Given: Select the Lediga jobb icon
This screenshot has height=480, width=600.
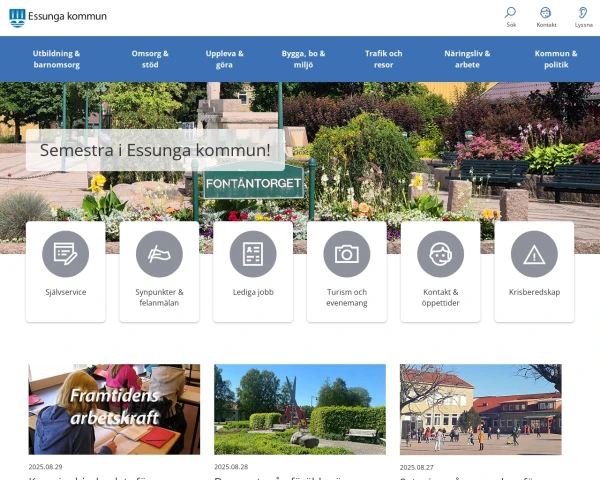Looking at the screenshot, I should [253, 254].
